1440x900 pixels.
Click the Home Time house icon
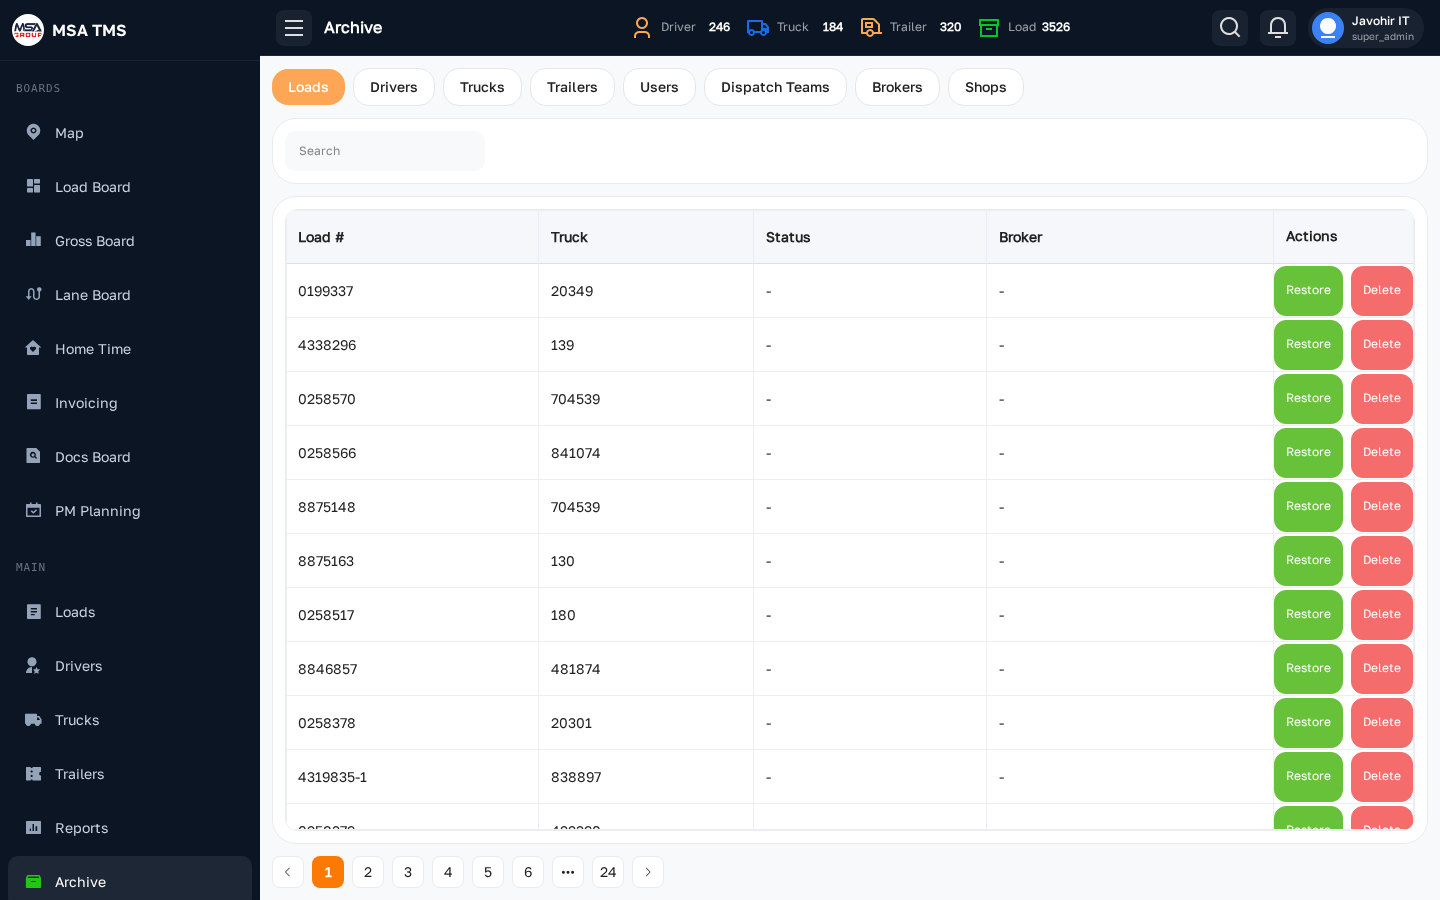tap(33, 348)
